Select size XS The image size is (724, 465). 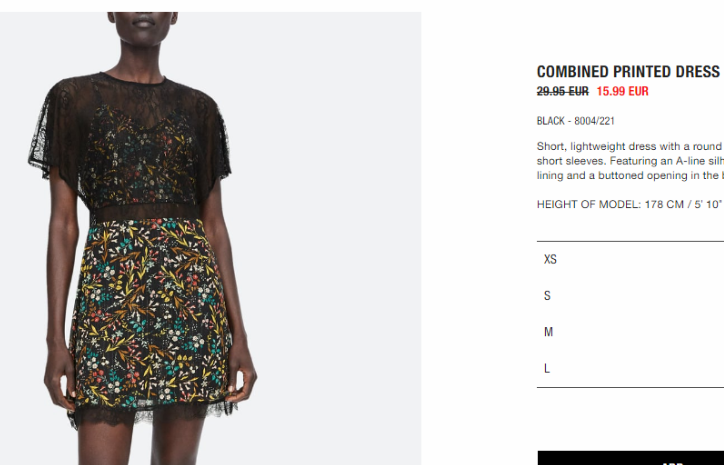tap(630, 260)
